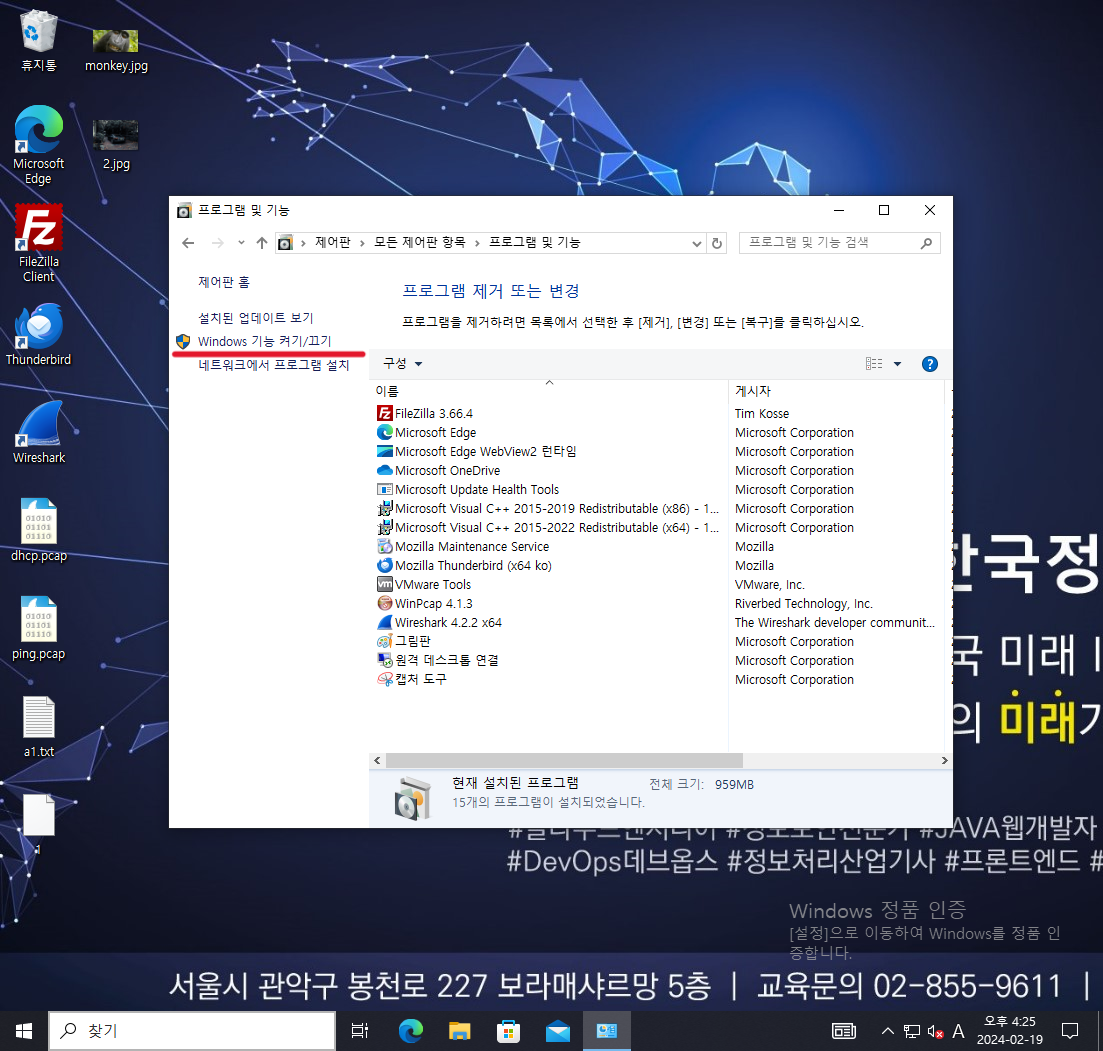
Task: Sort by 게시자 column header
Action: [x=837, y=391]
